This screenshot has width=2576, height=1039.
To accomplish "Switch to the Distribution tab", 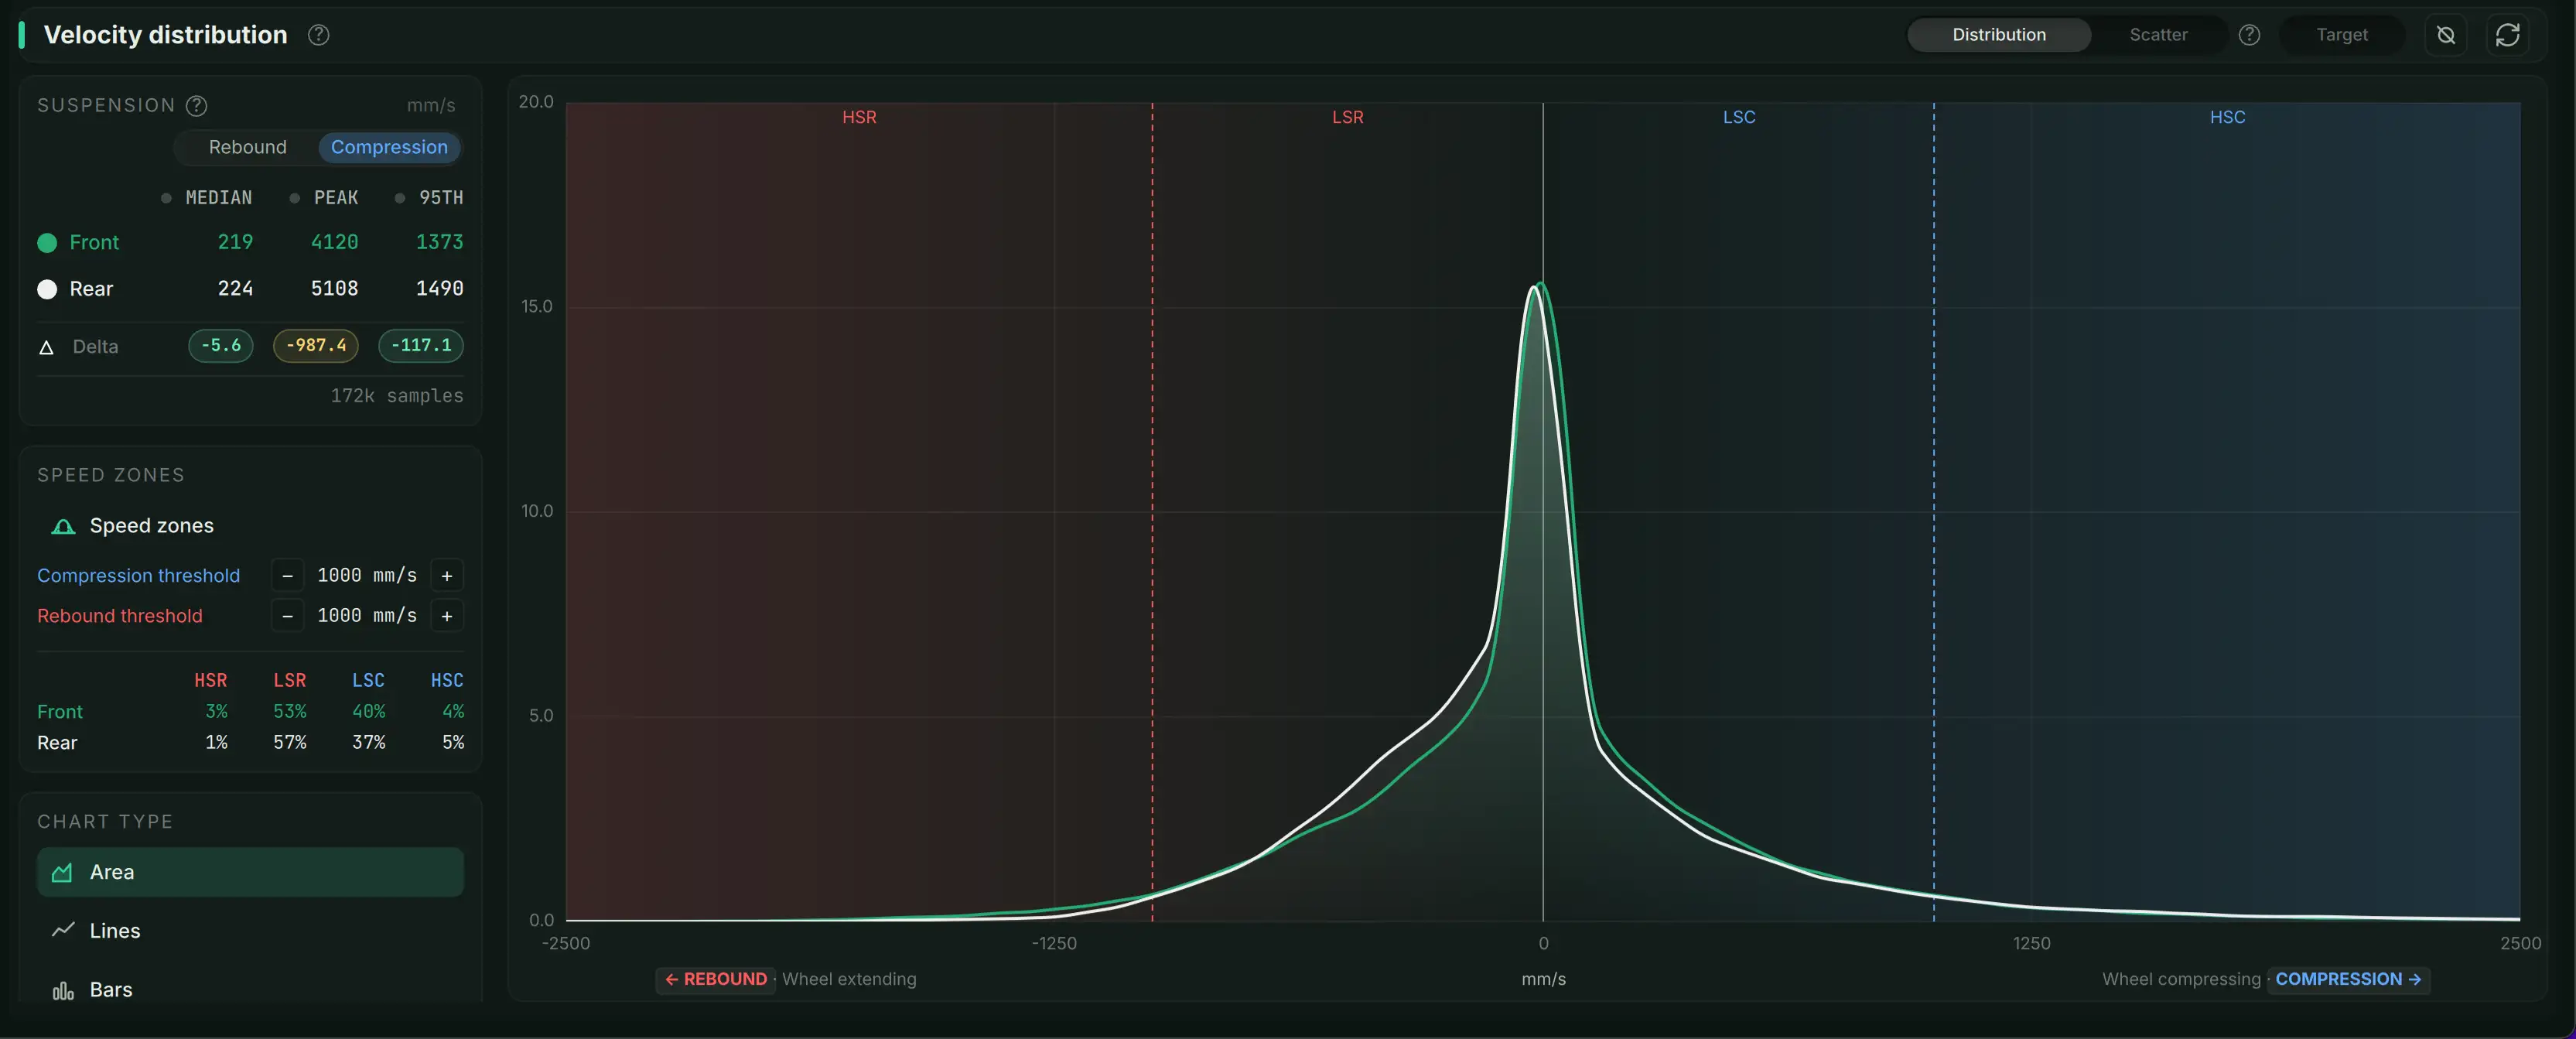I will click(x=1998, y=35).
